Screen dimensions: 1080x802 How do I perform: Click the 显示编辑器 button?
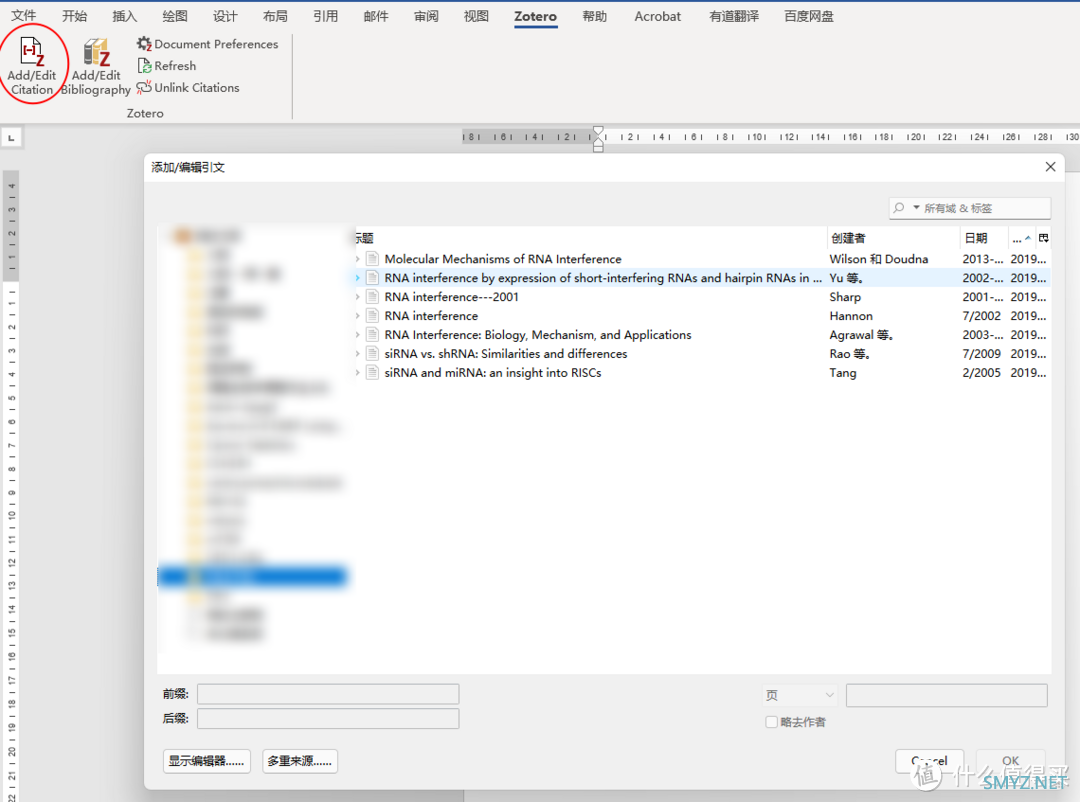[x=207, y=761]
